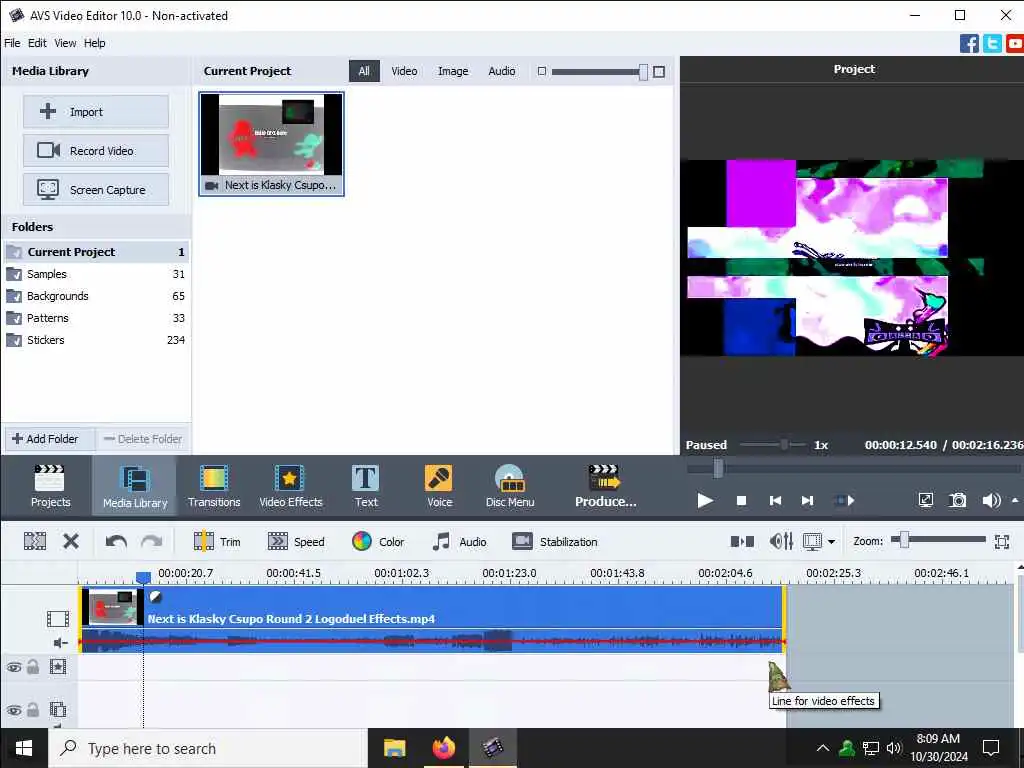Click the Undo arrow
This screenshot has width=1024, height=768.
click(x=116, y=541)
